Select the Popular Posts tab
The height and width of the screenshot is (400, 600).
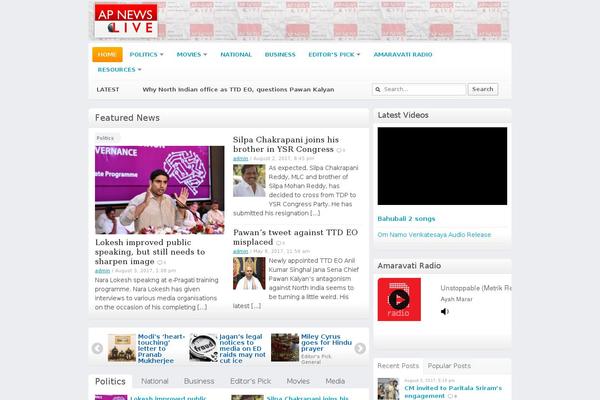click(449, 366)
